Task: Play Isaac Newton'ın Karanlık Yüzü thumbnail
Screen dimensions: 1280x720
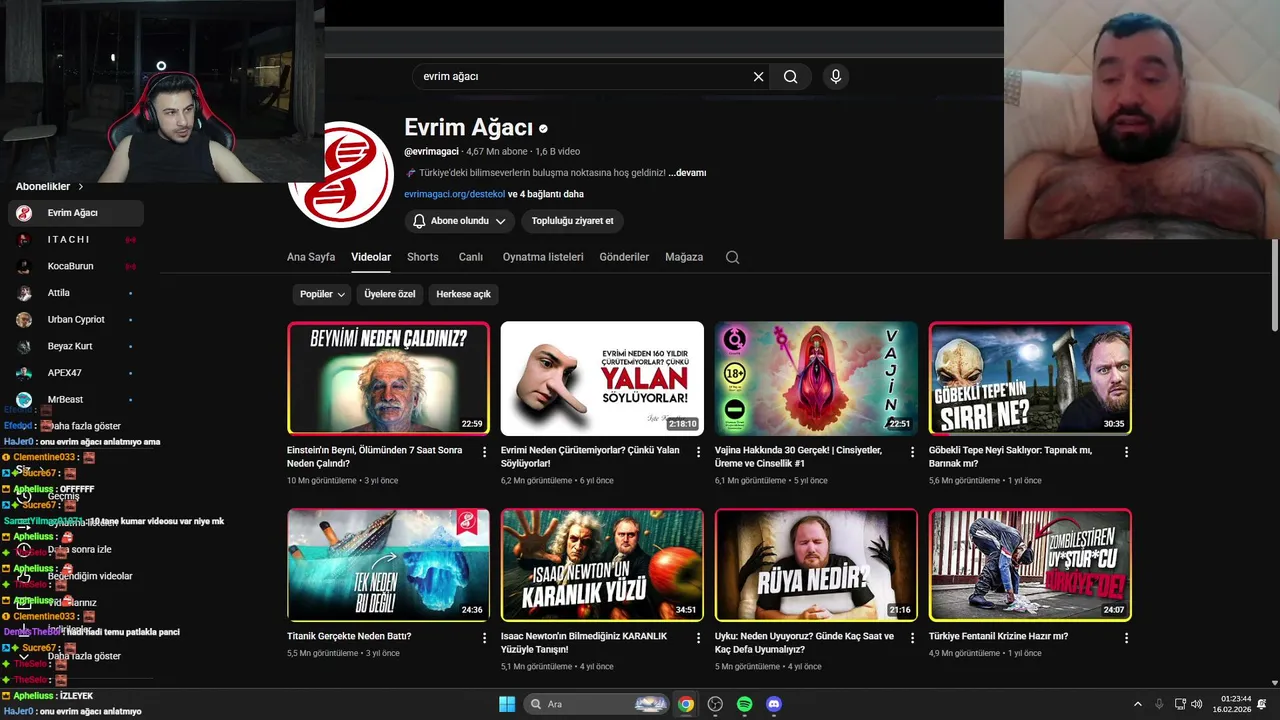Action: click(602, 565)
